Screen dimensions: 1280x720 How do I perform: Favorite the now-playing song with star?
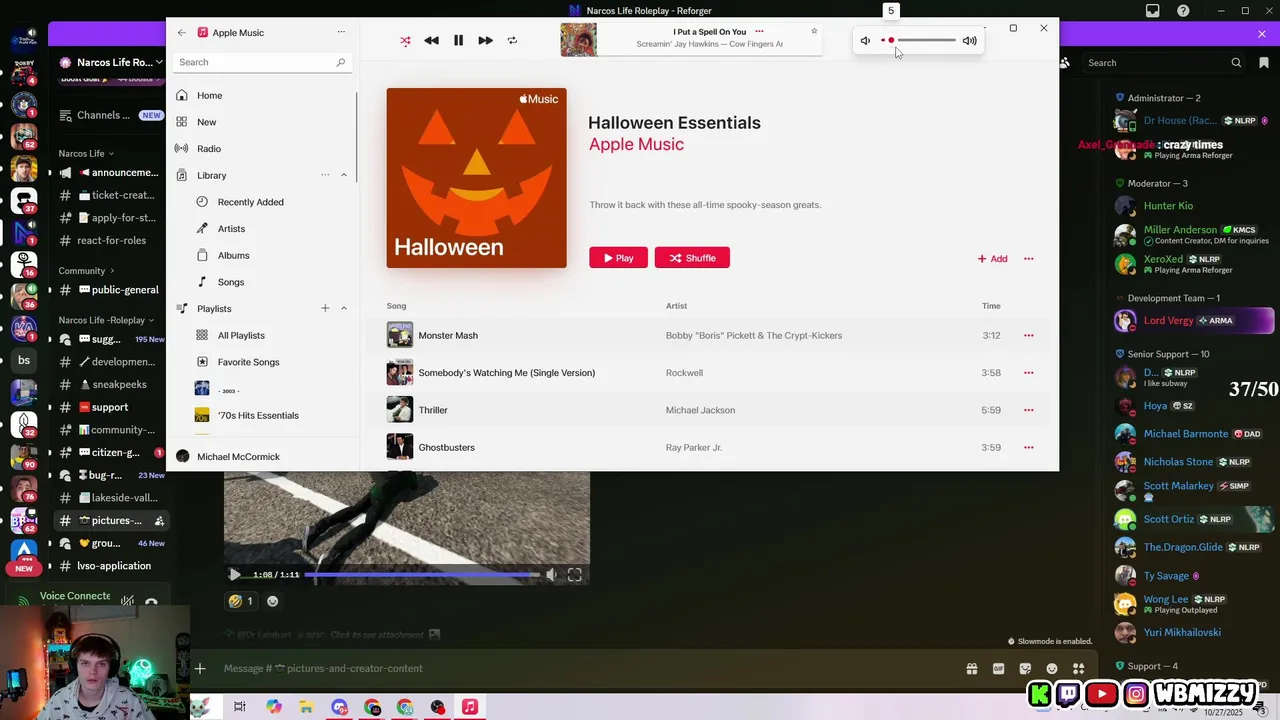(814, 31)
